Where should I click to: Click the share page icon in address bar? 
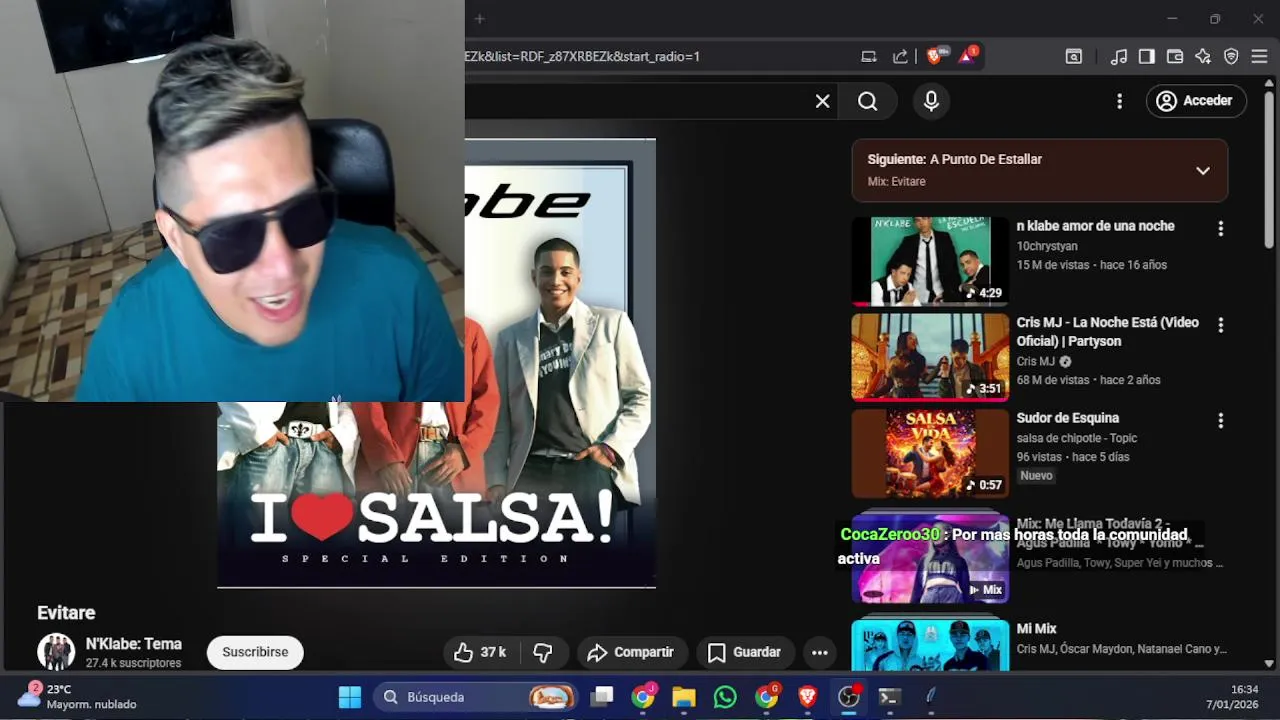point(900,56)
